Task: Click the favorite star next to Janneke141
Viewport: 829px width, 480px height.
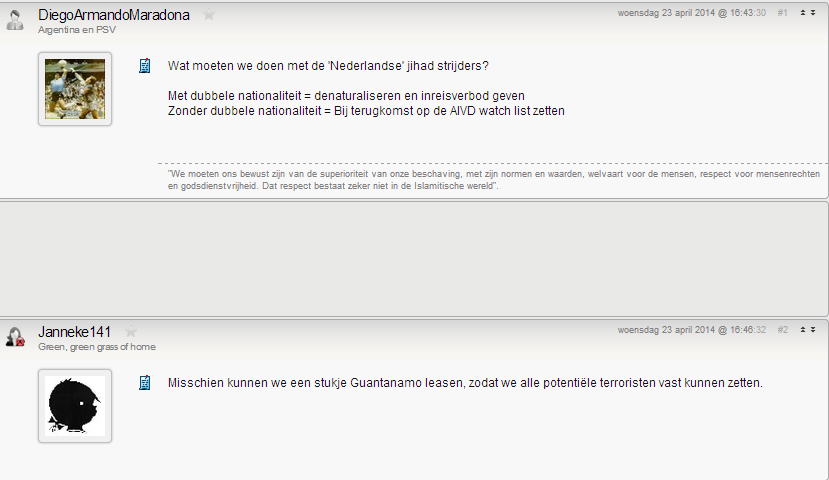Action: pos(131,331)
